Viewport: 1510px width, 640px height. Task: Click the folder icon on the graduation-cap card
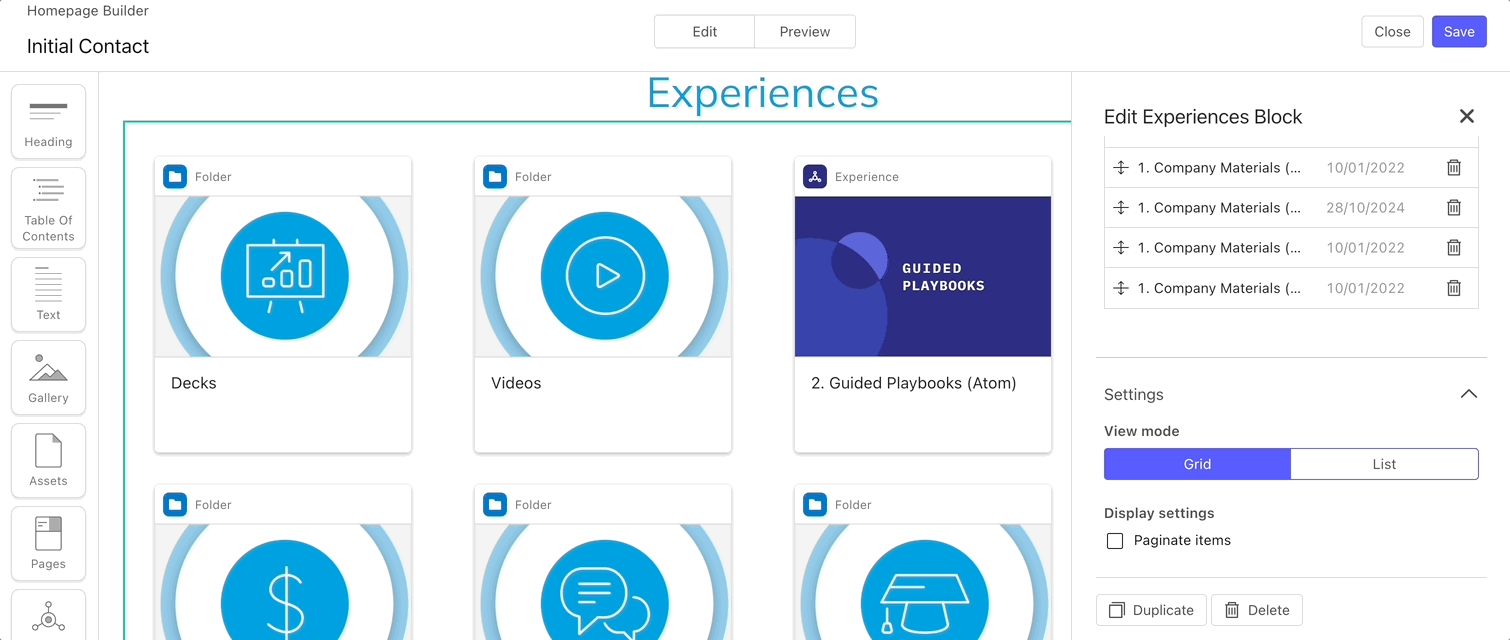click(x=815, y=505)
